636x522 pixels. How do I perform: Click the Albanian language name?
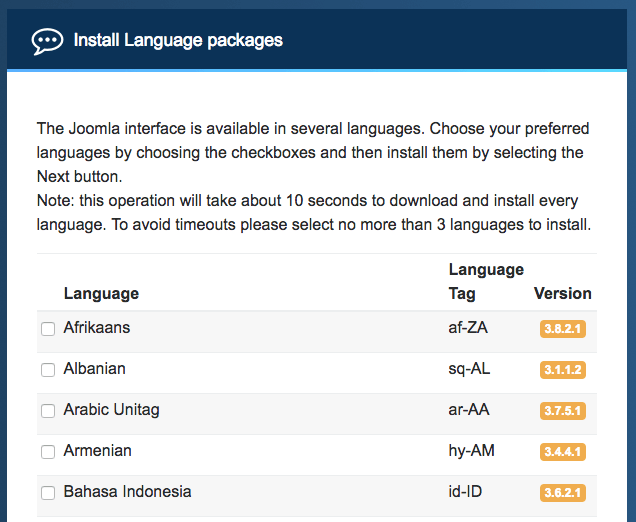coord(95,369)
